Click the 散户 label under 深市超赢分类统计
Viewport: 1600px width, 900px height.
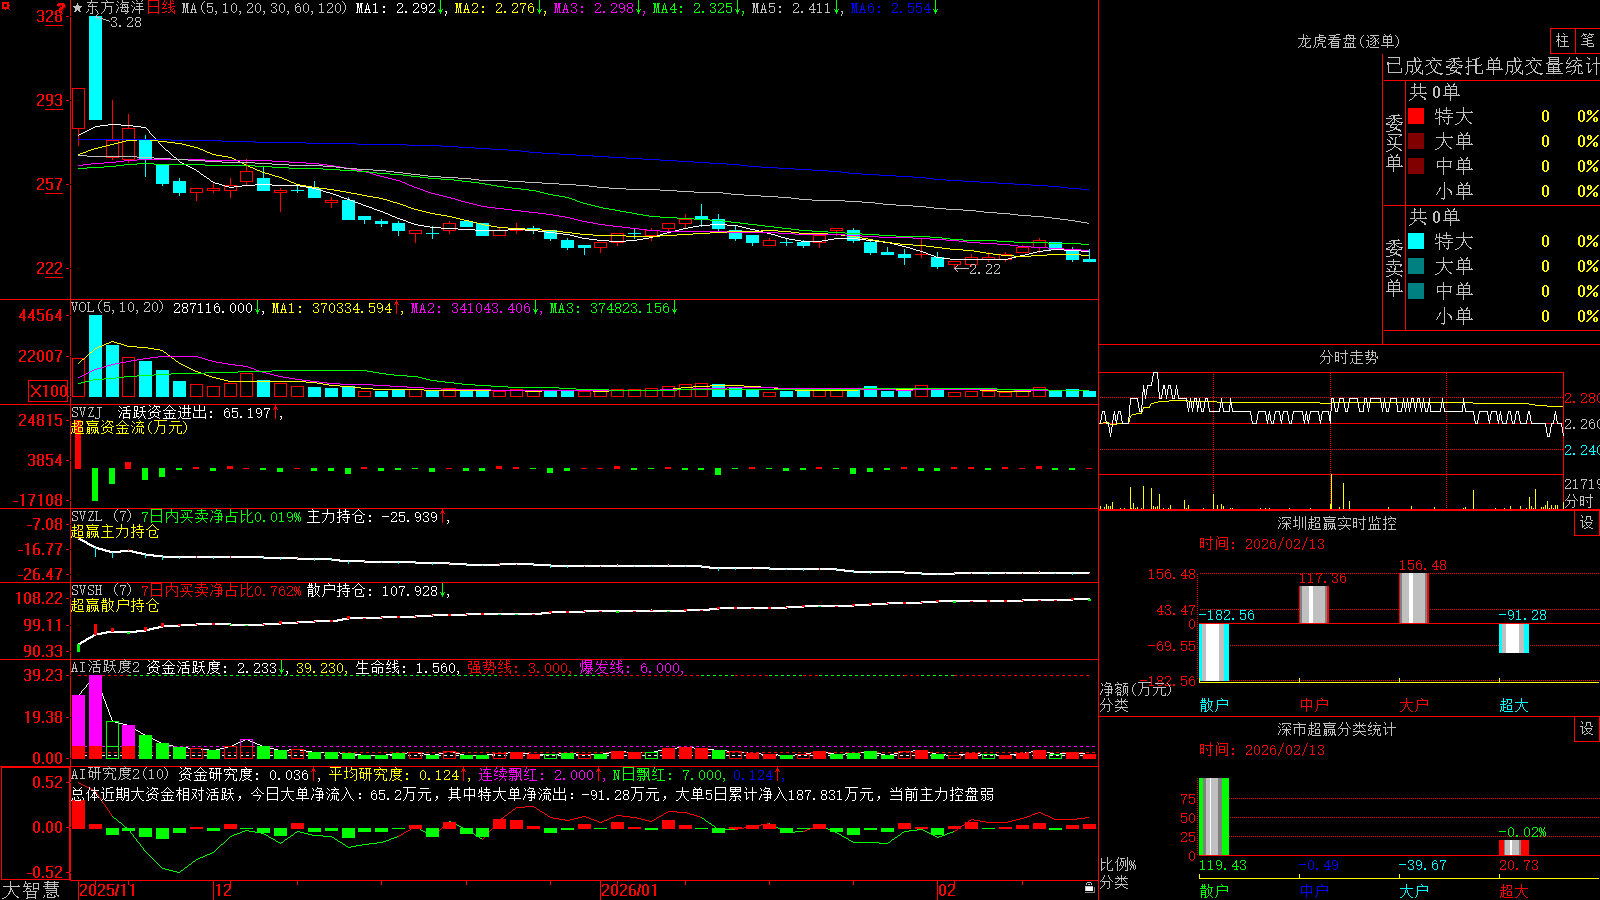[1214, 890]
